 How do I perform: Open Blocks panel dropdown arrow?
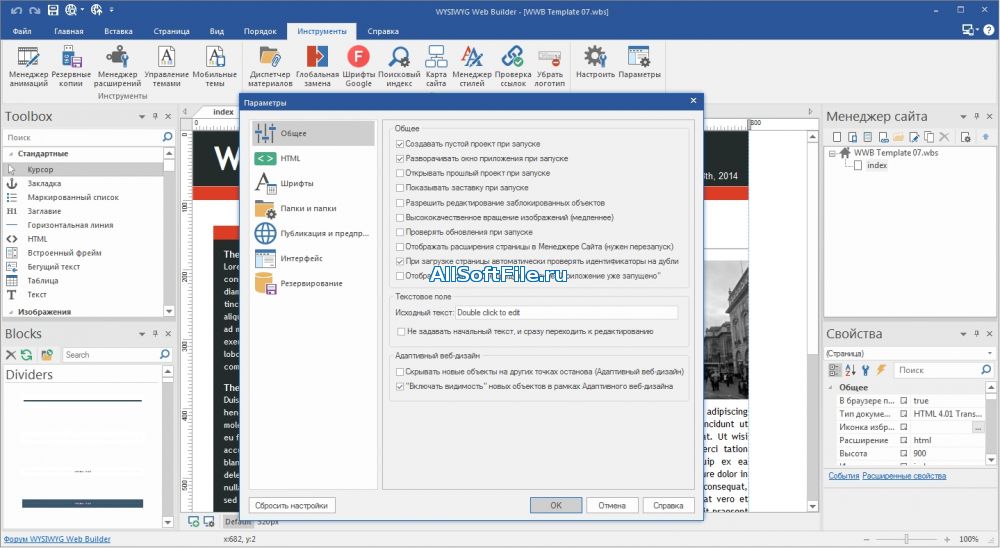142,334
